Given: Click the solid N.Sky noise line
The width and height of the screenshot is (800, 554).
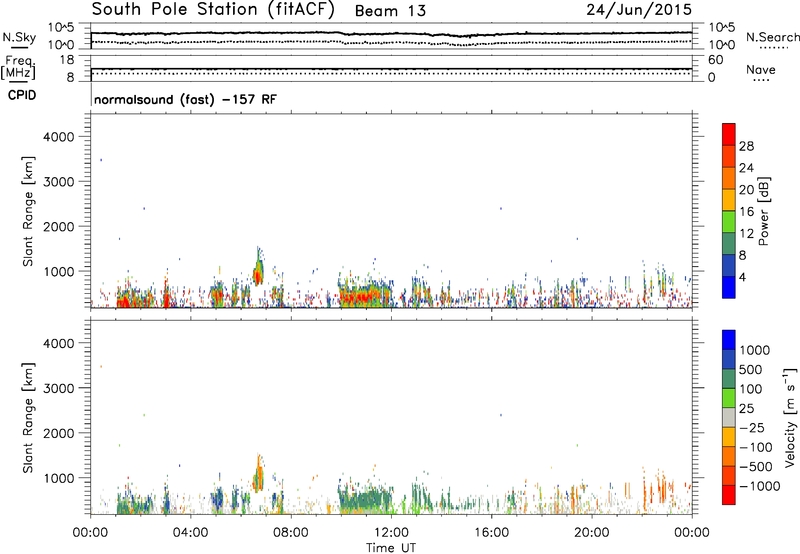Looking at the screenshot, I should click(x=391, y=34).
